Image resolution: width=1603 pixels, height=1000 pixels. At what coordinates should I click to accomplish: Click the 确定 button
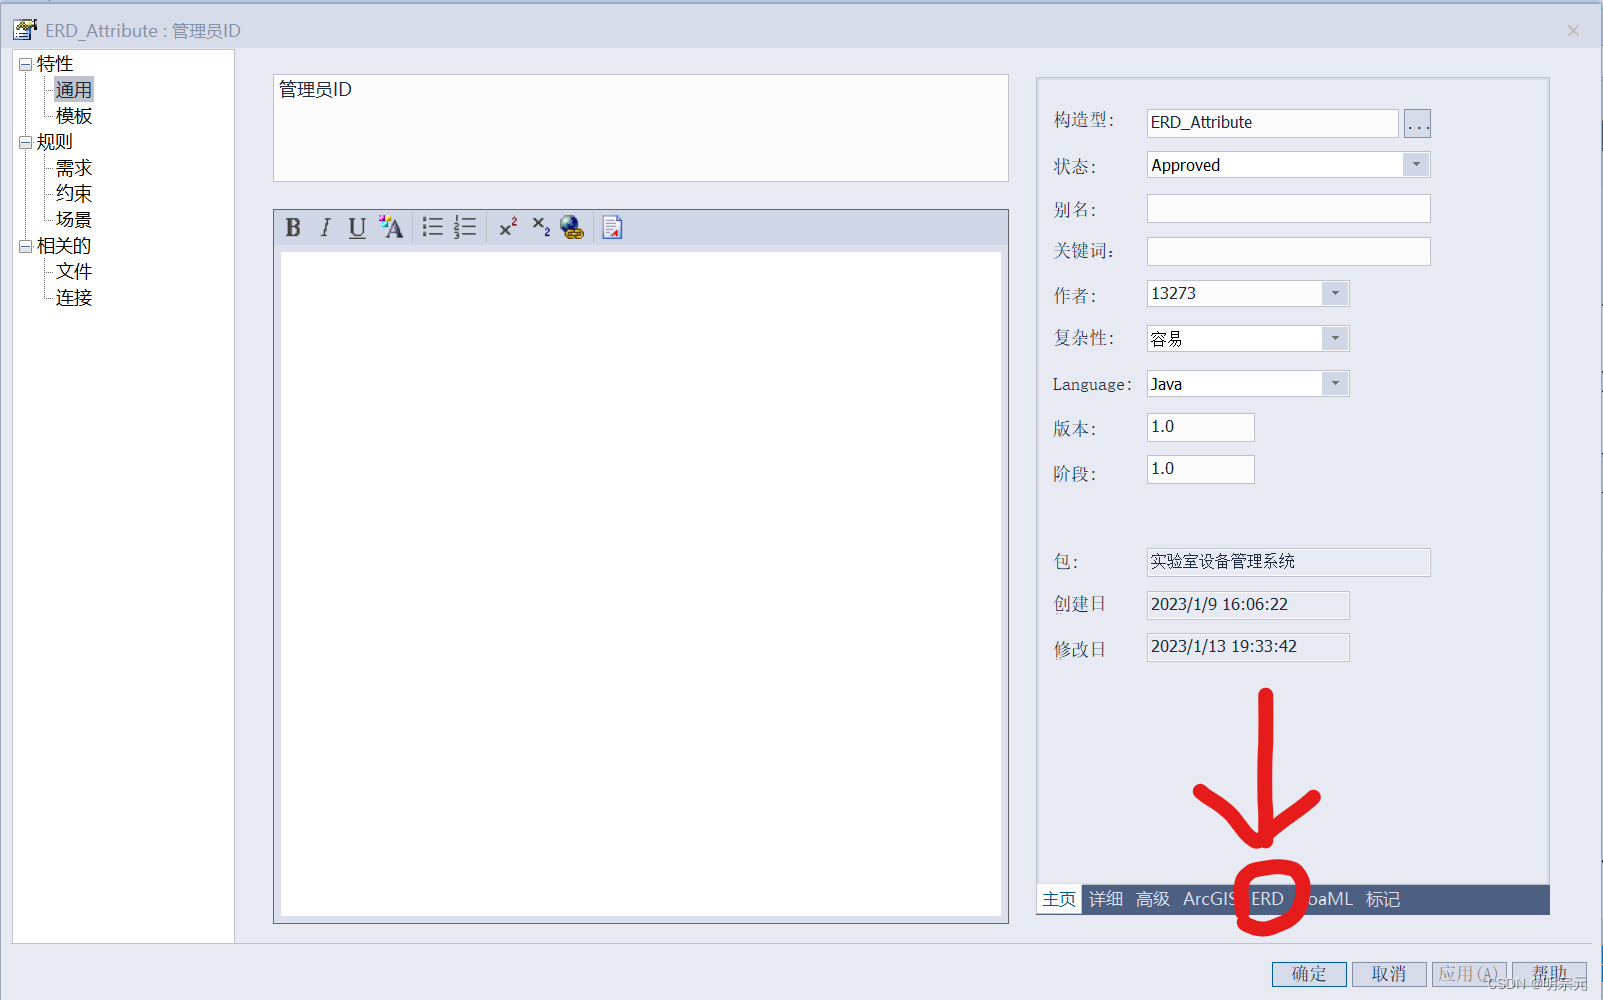coord(1309,974)
